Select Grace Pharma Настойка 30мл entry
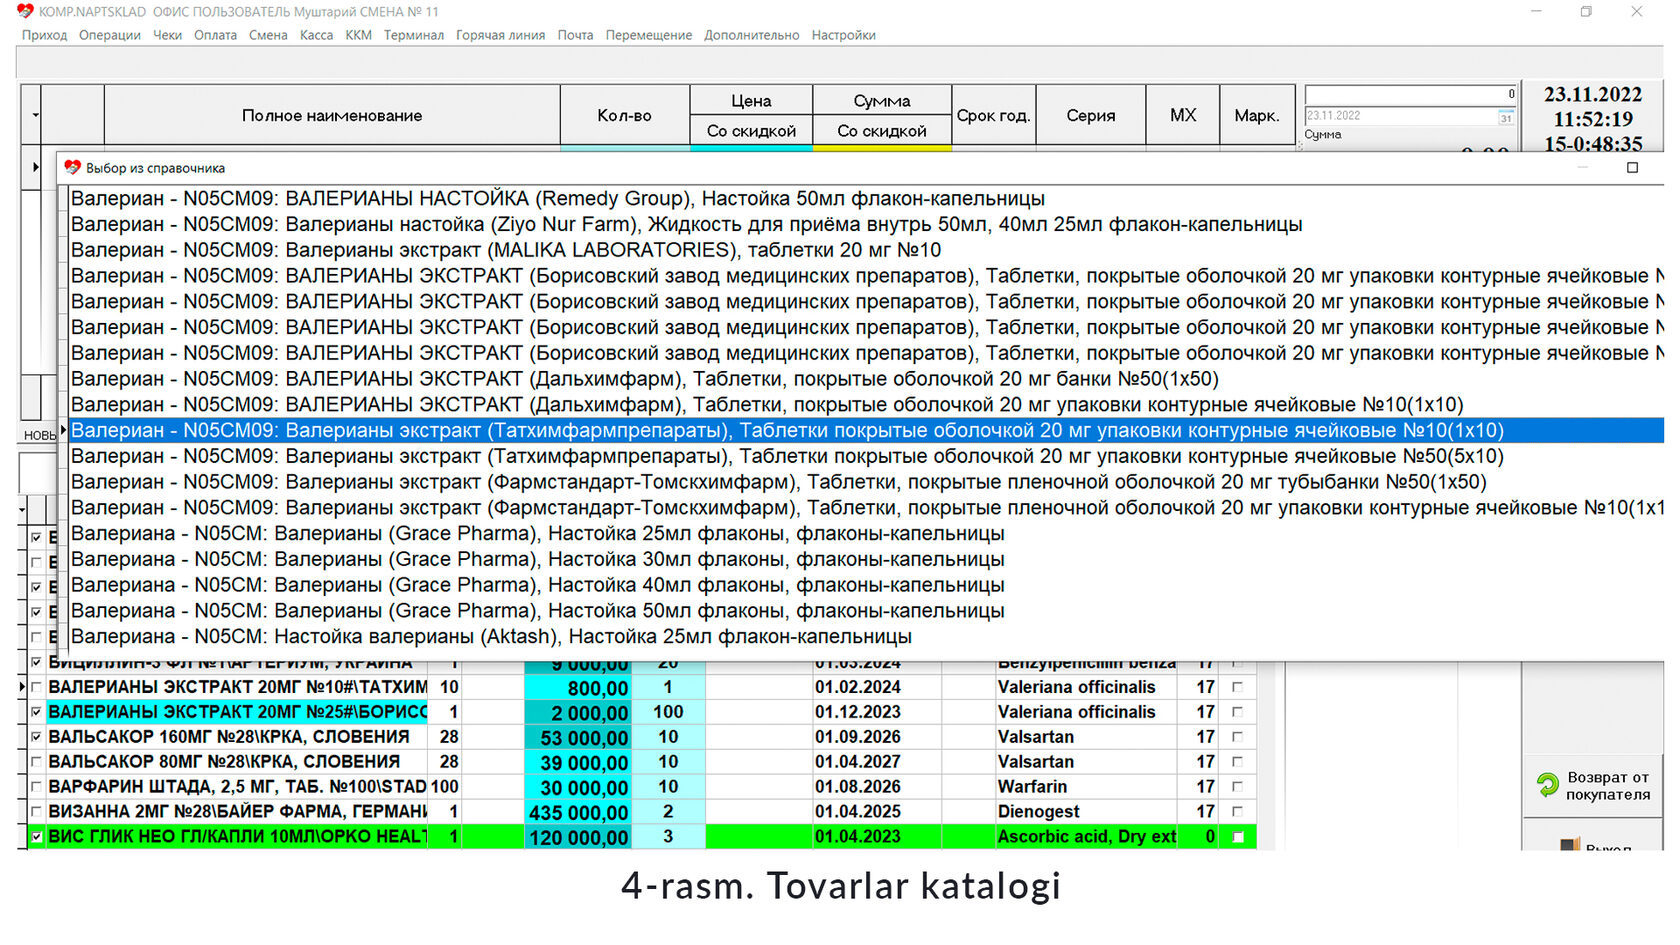Viewport: 1680px width, 945px height. (x=866, y=559)
